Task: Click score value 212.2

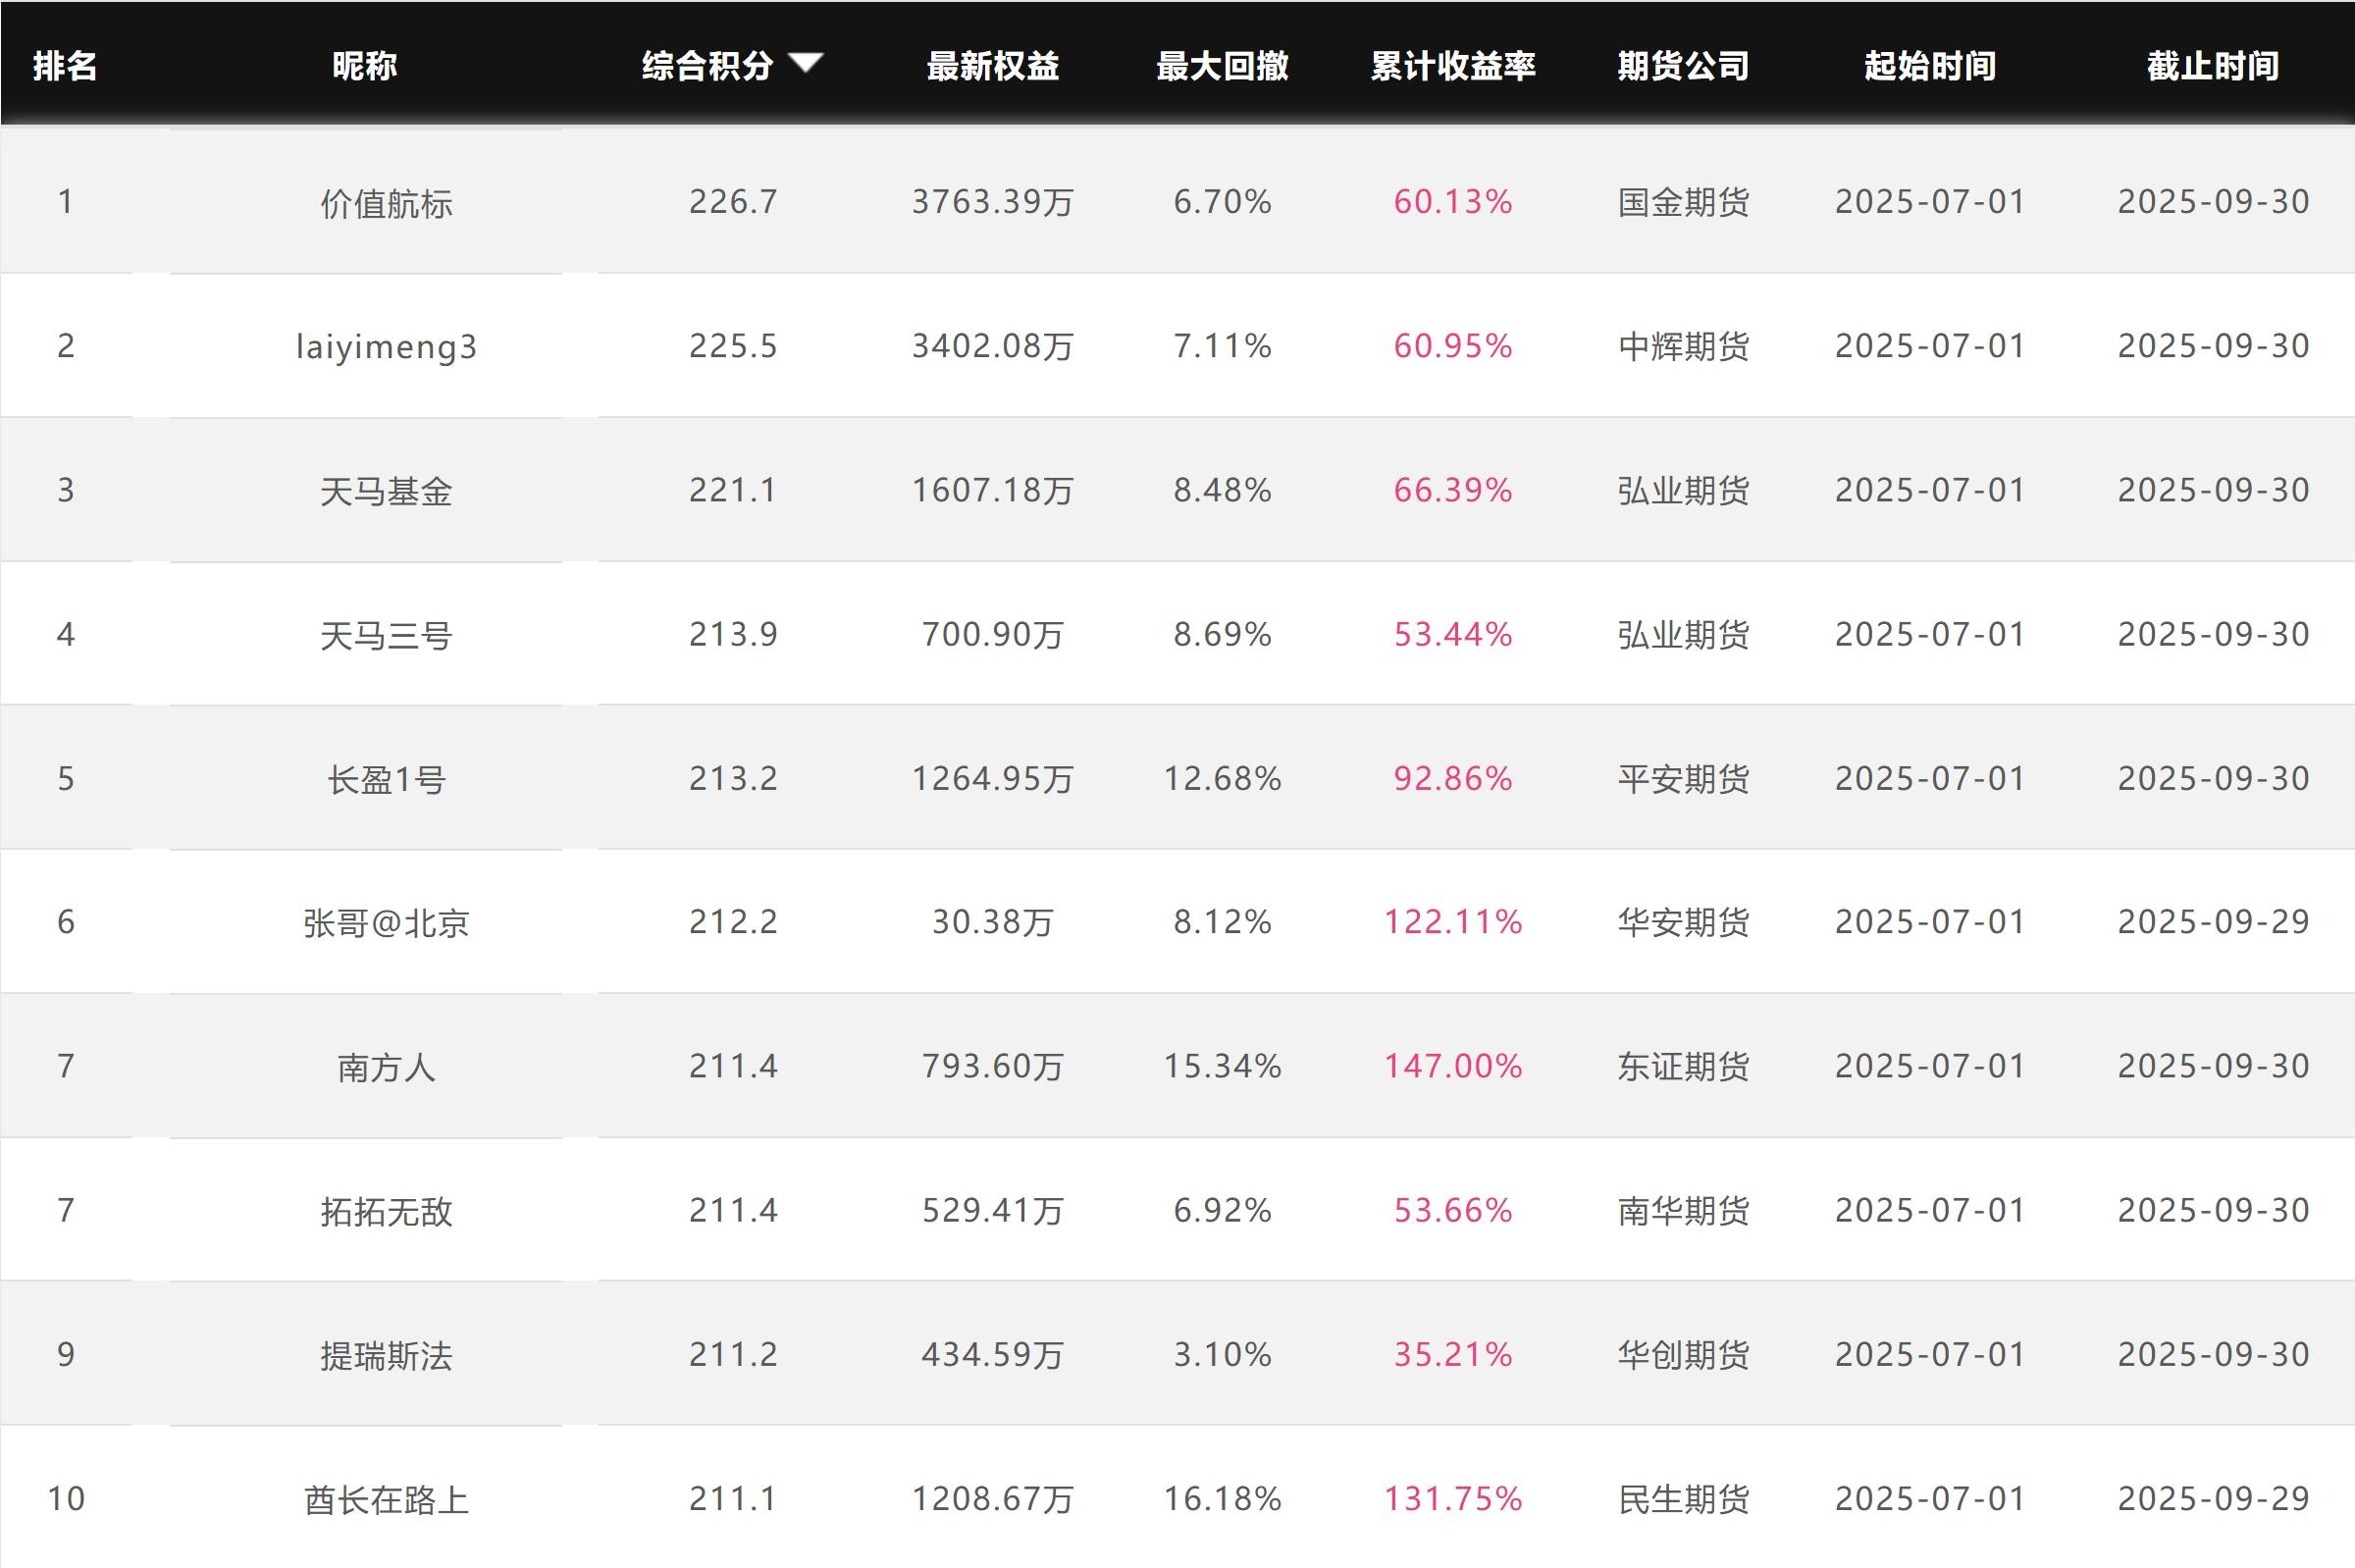Action: pos(733,921)
